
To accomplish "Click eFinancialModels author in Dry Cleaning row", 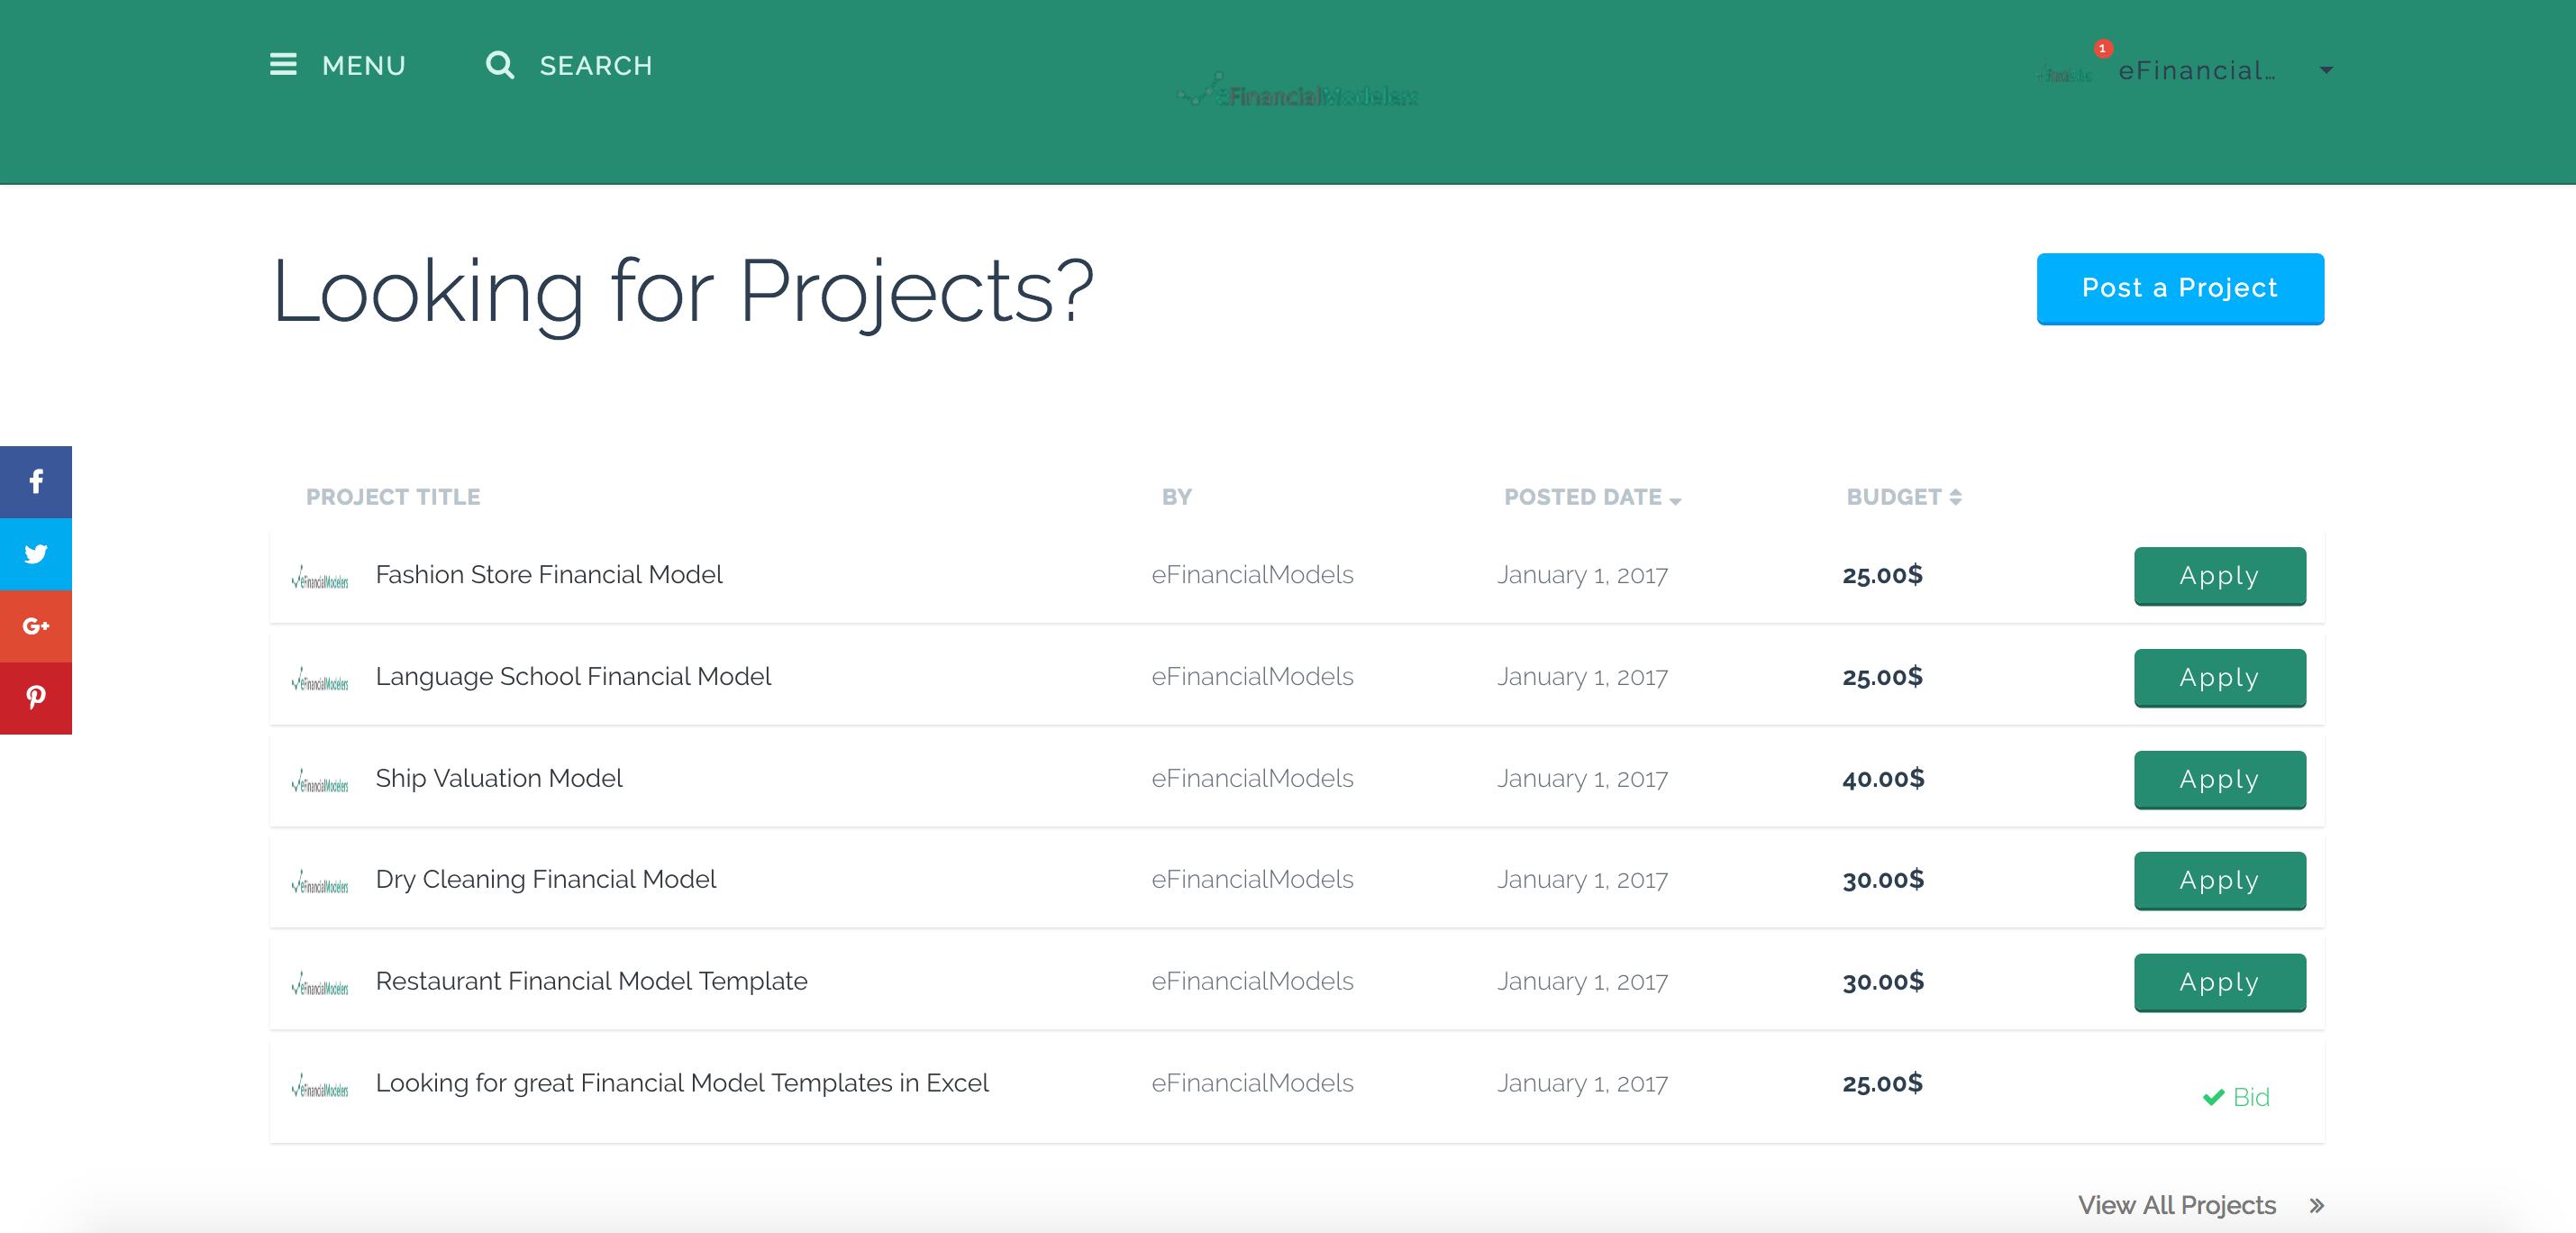I will click(1252, 880).
